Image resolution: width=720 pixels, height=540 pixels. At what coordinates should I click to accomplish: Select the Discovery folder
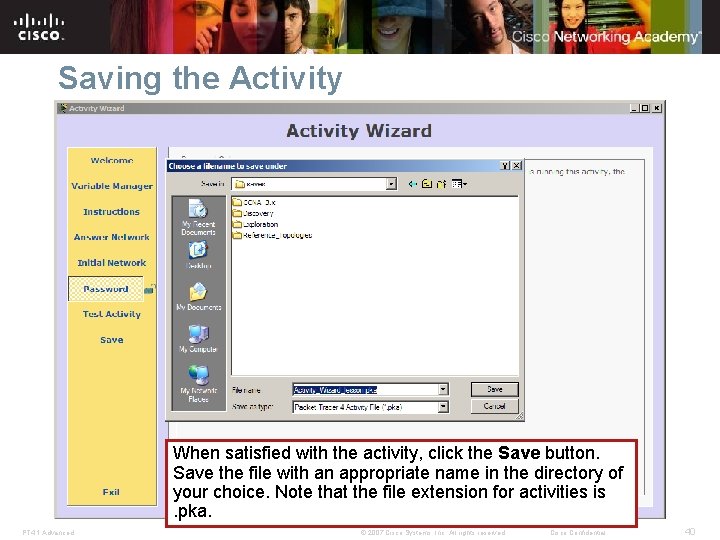click(x=253, y=213)
